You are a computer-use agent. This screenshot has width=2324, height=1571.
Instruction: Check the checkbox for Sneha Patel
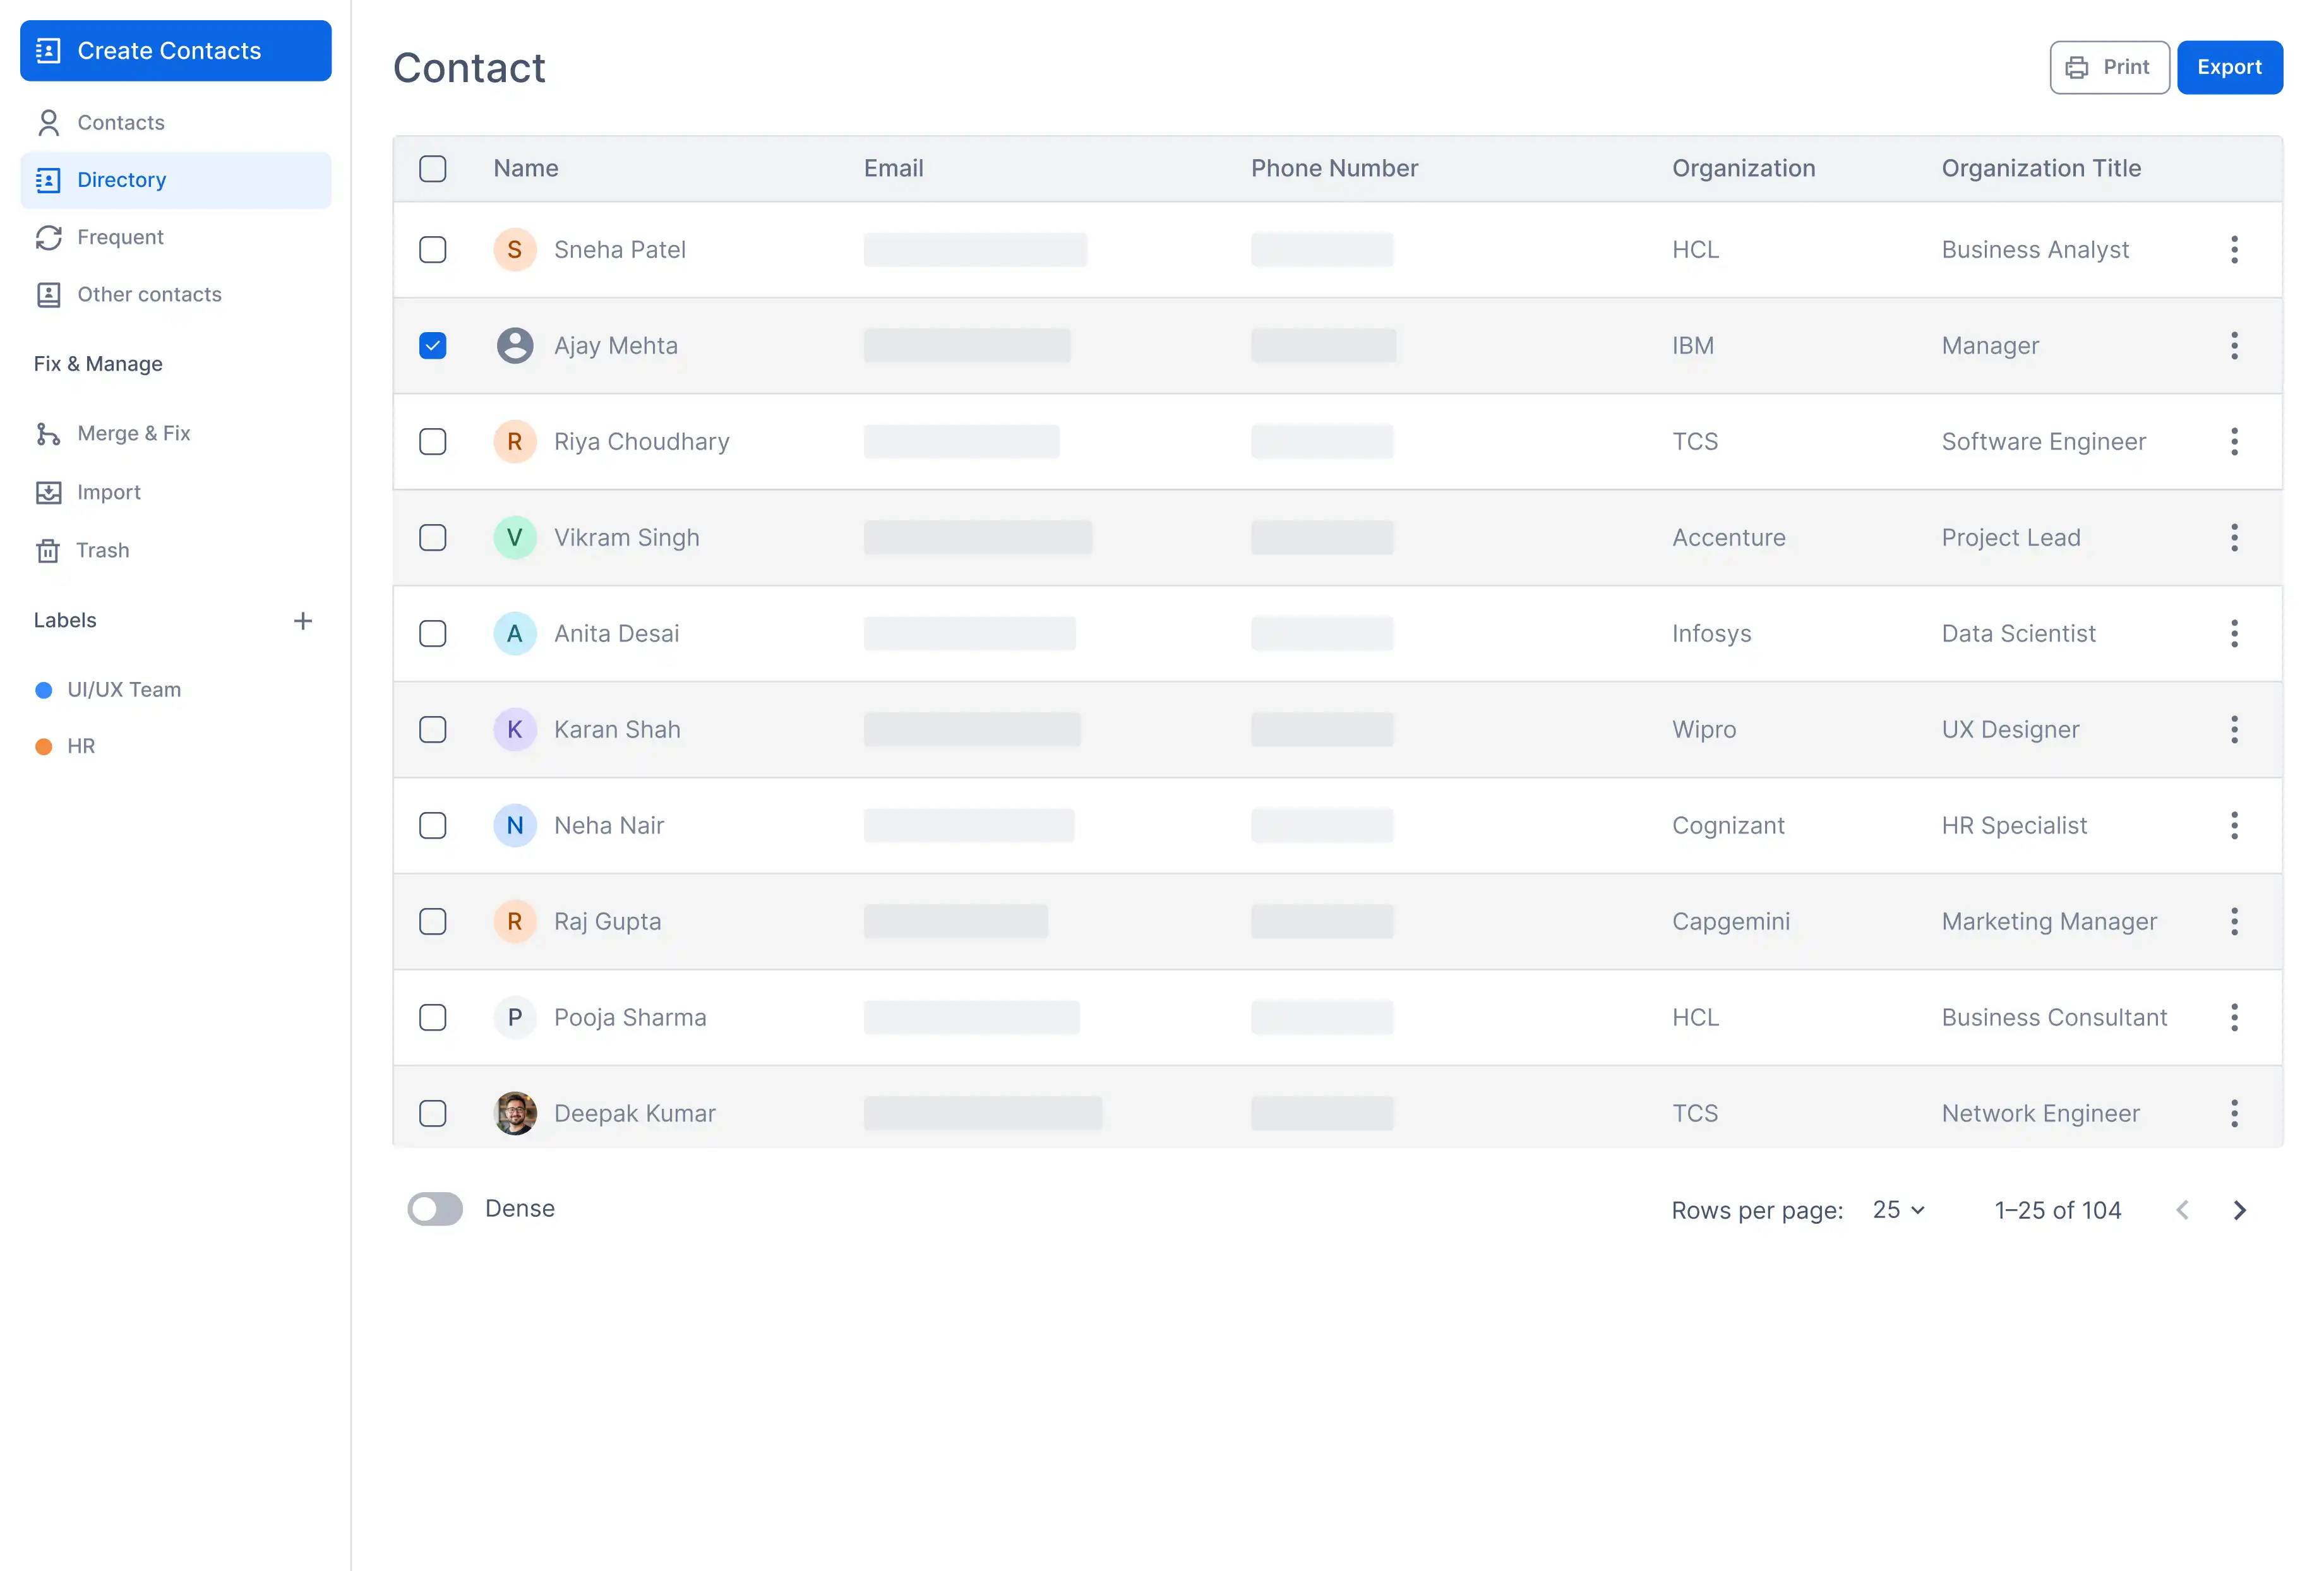pyautogui.click(x=433, y=250)
